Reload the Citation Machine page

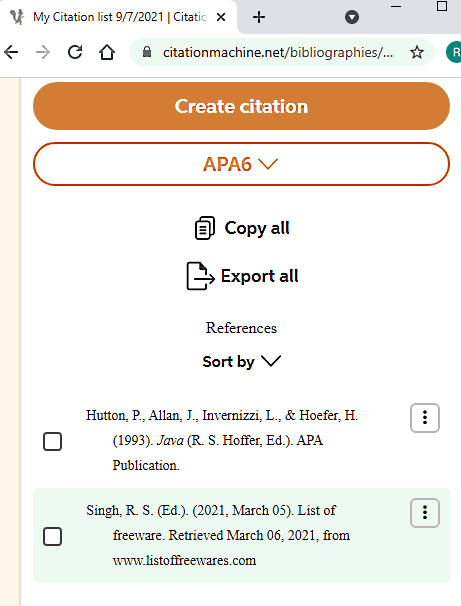point(75,52)
